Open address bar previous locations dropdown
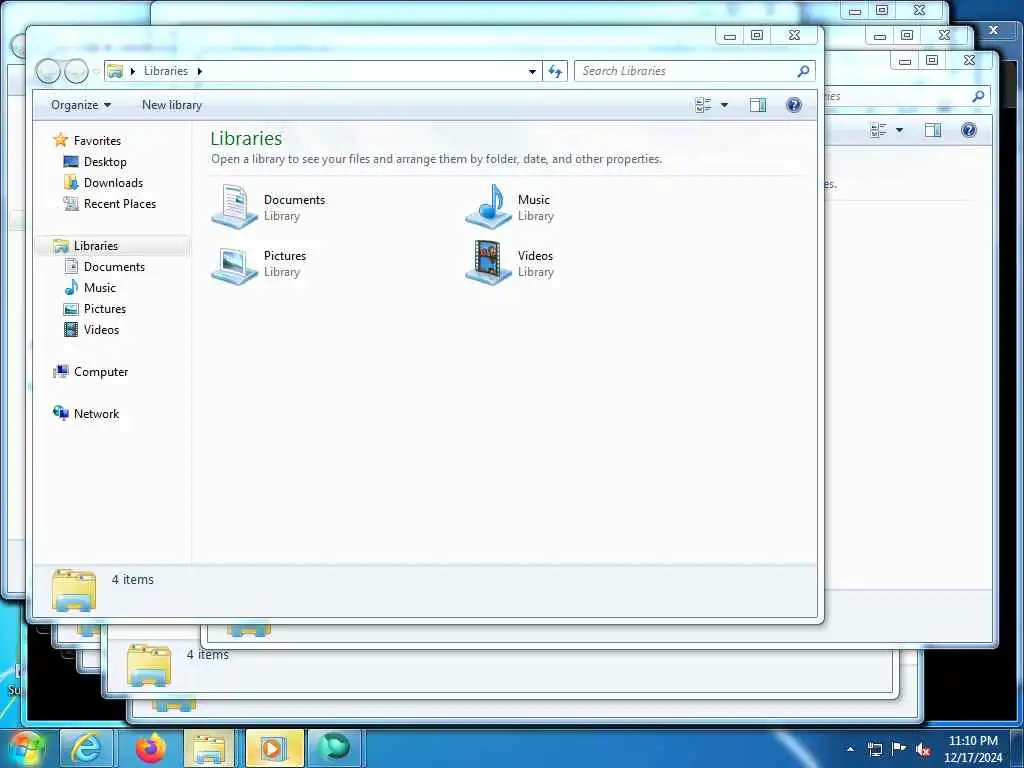 coord(532,71)
